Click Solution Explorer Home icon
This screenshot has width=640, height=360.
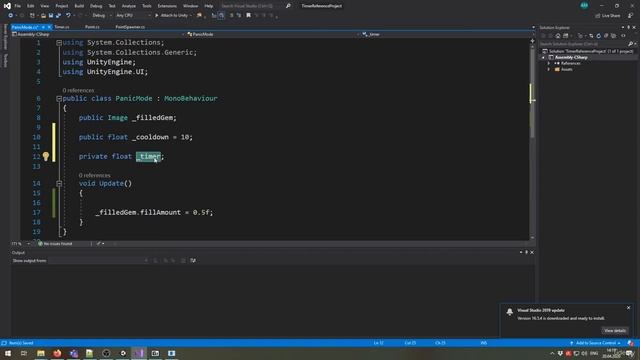click(558, 36)
